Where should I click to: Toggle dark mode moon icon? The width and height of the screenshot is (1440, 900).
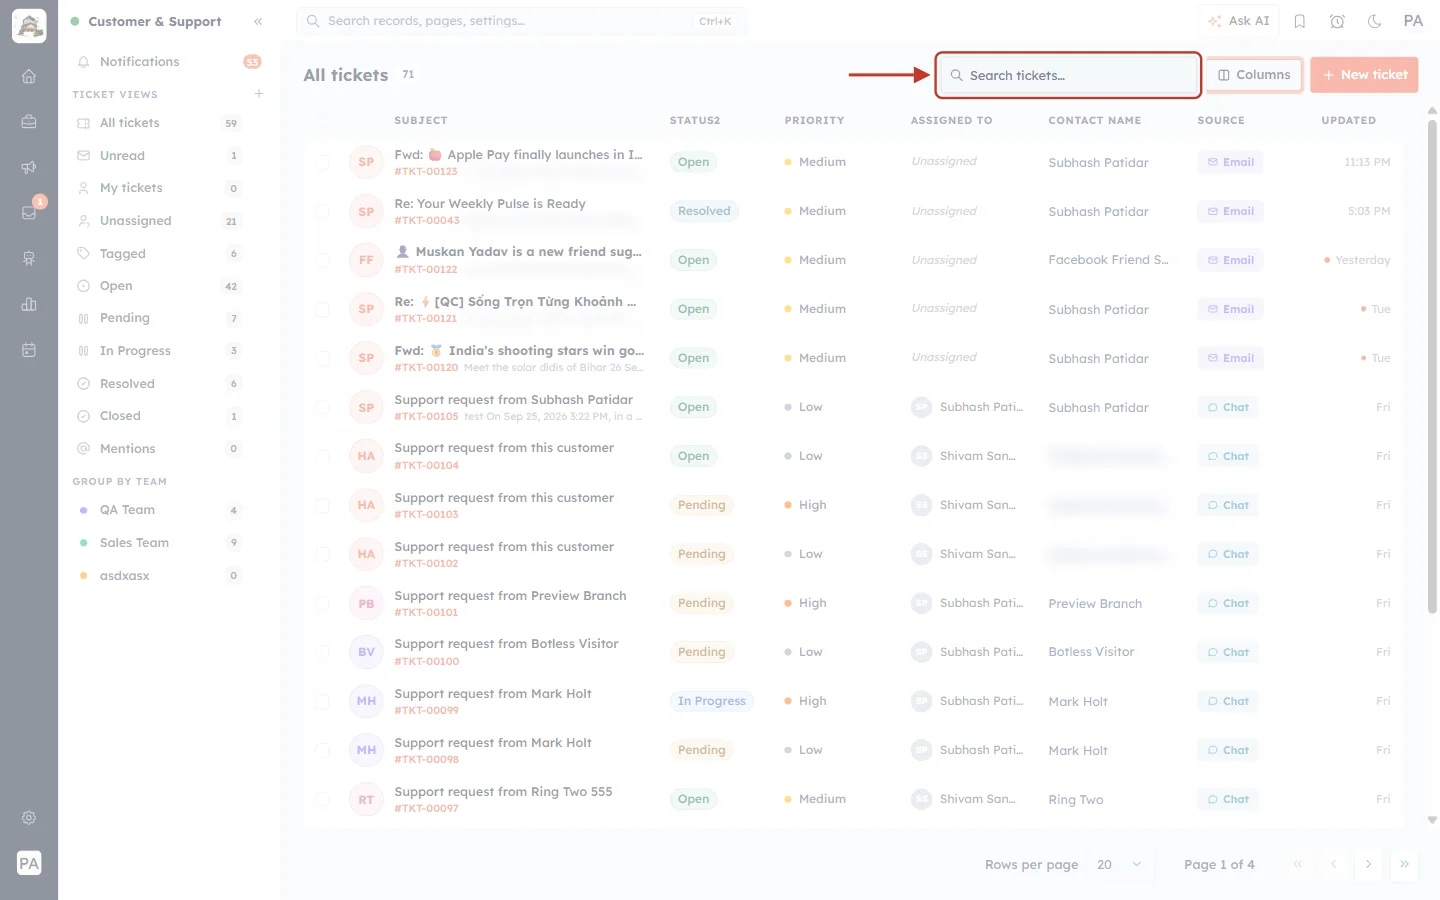point(1374,21)
